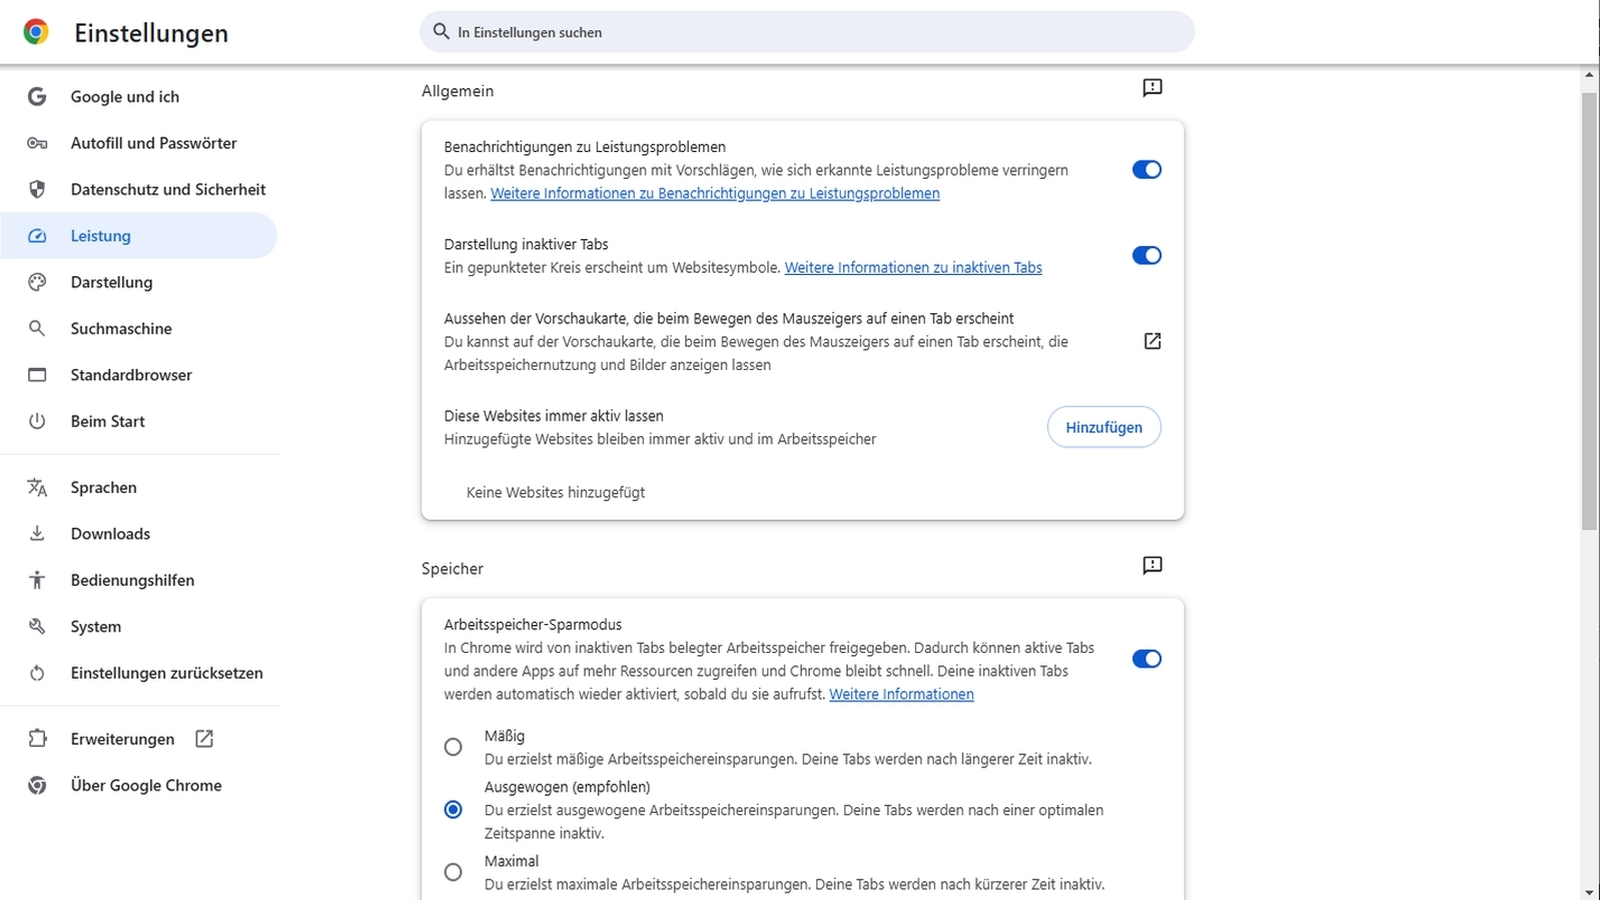Click the accessibility icon for Bedienungshilfen

pos(37,580)
